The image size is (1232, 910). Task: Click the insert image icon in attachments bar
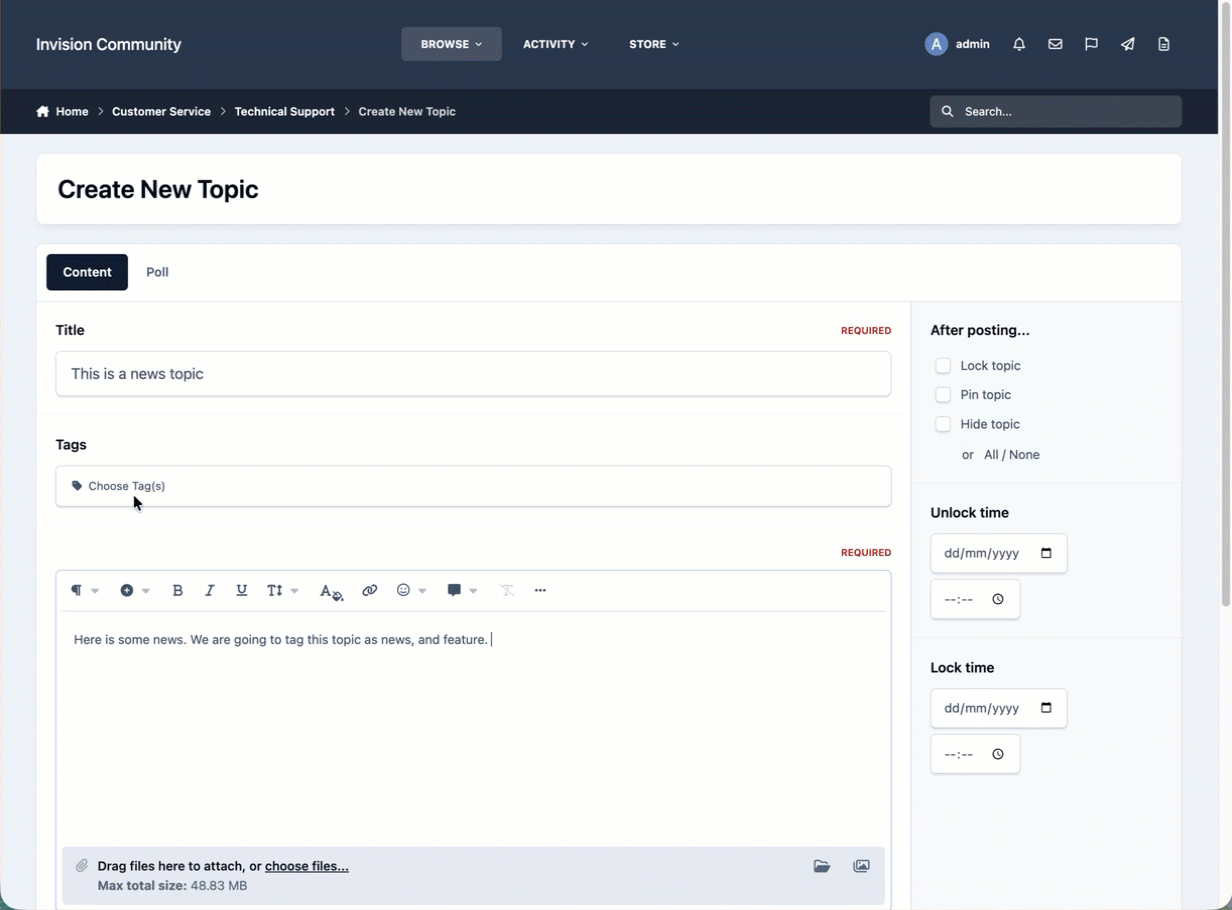pos(861,866)
